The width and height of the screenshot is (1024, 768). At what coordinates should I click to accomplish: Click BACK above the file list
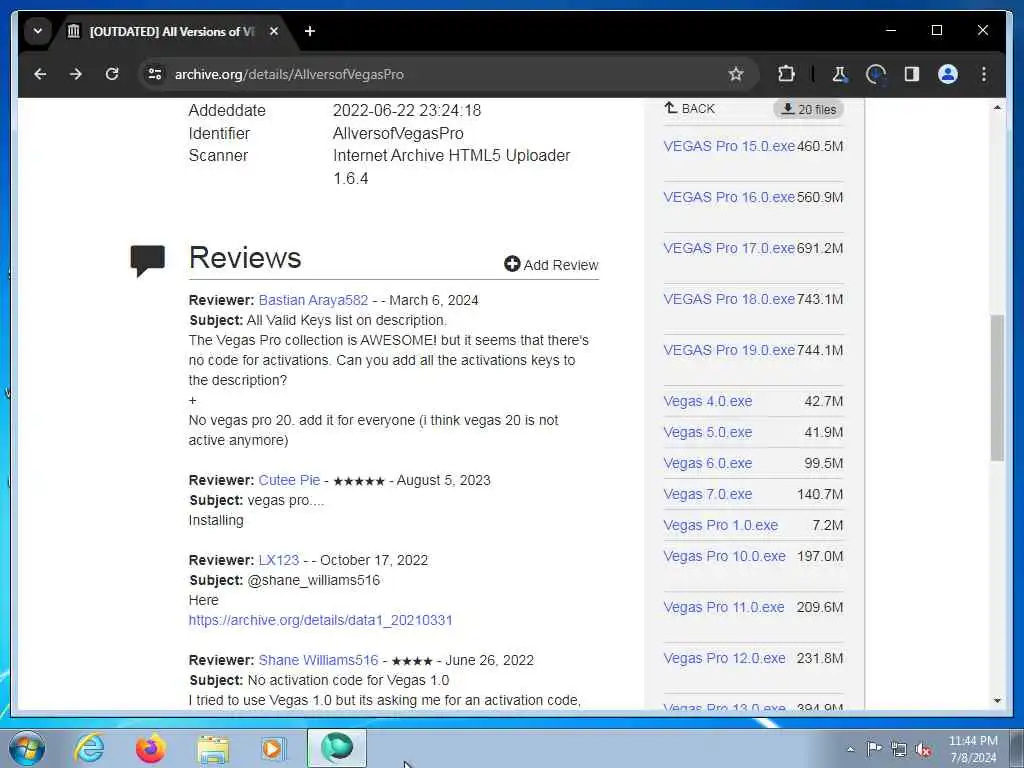click(690, 109)
